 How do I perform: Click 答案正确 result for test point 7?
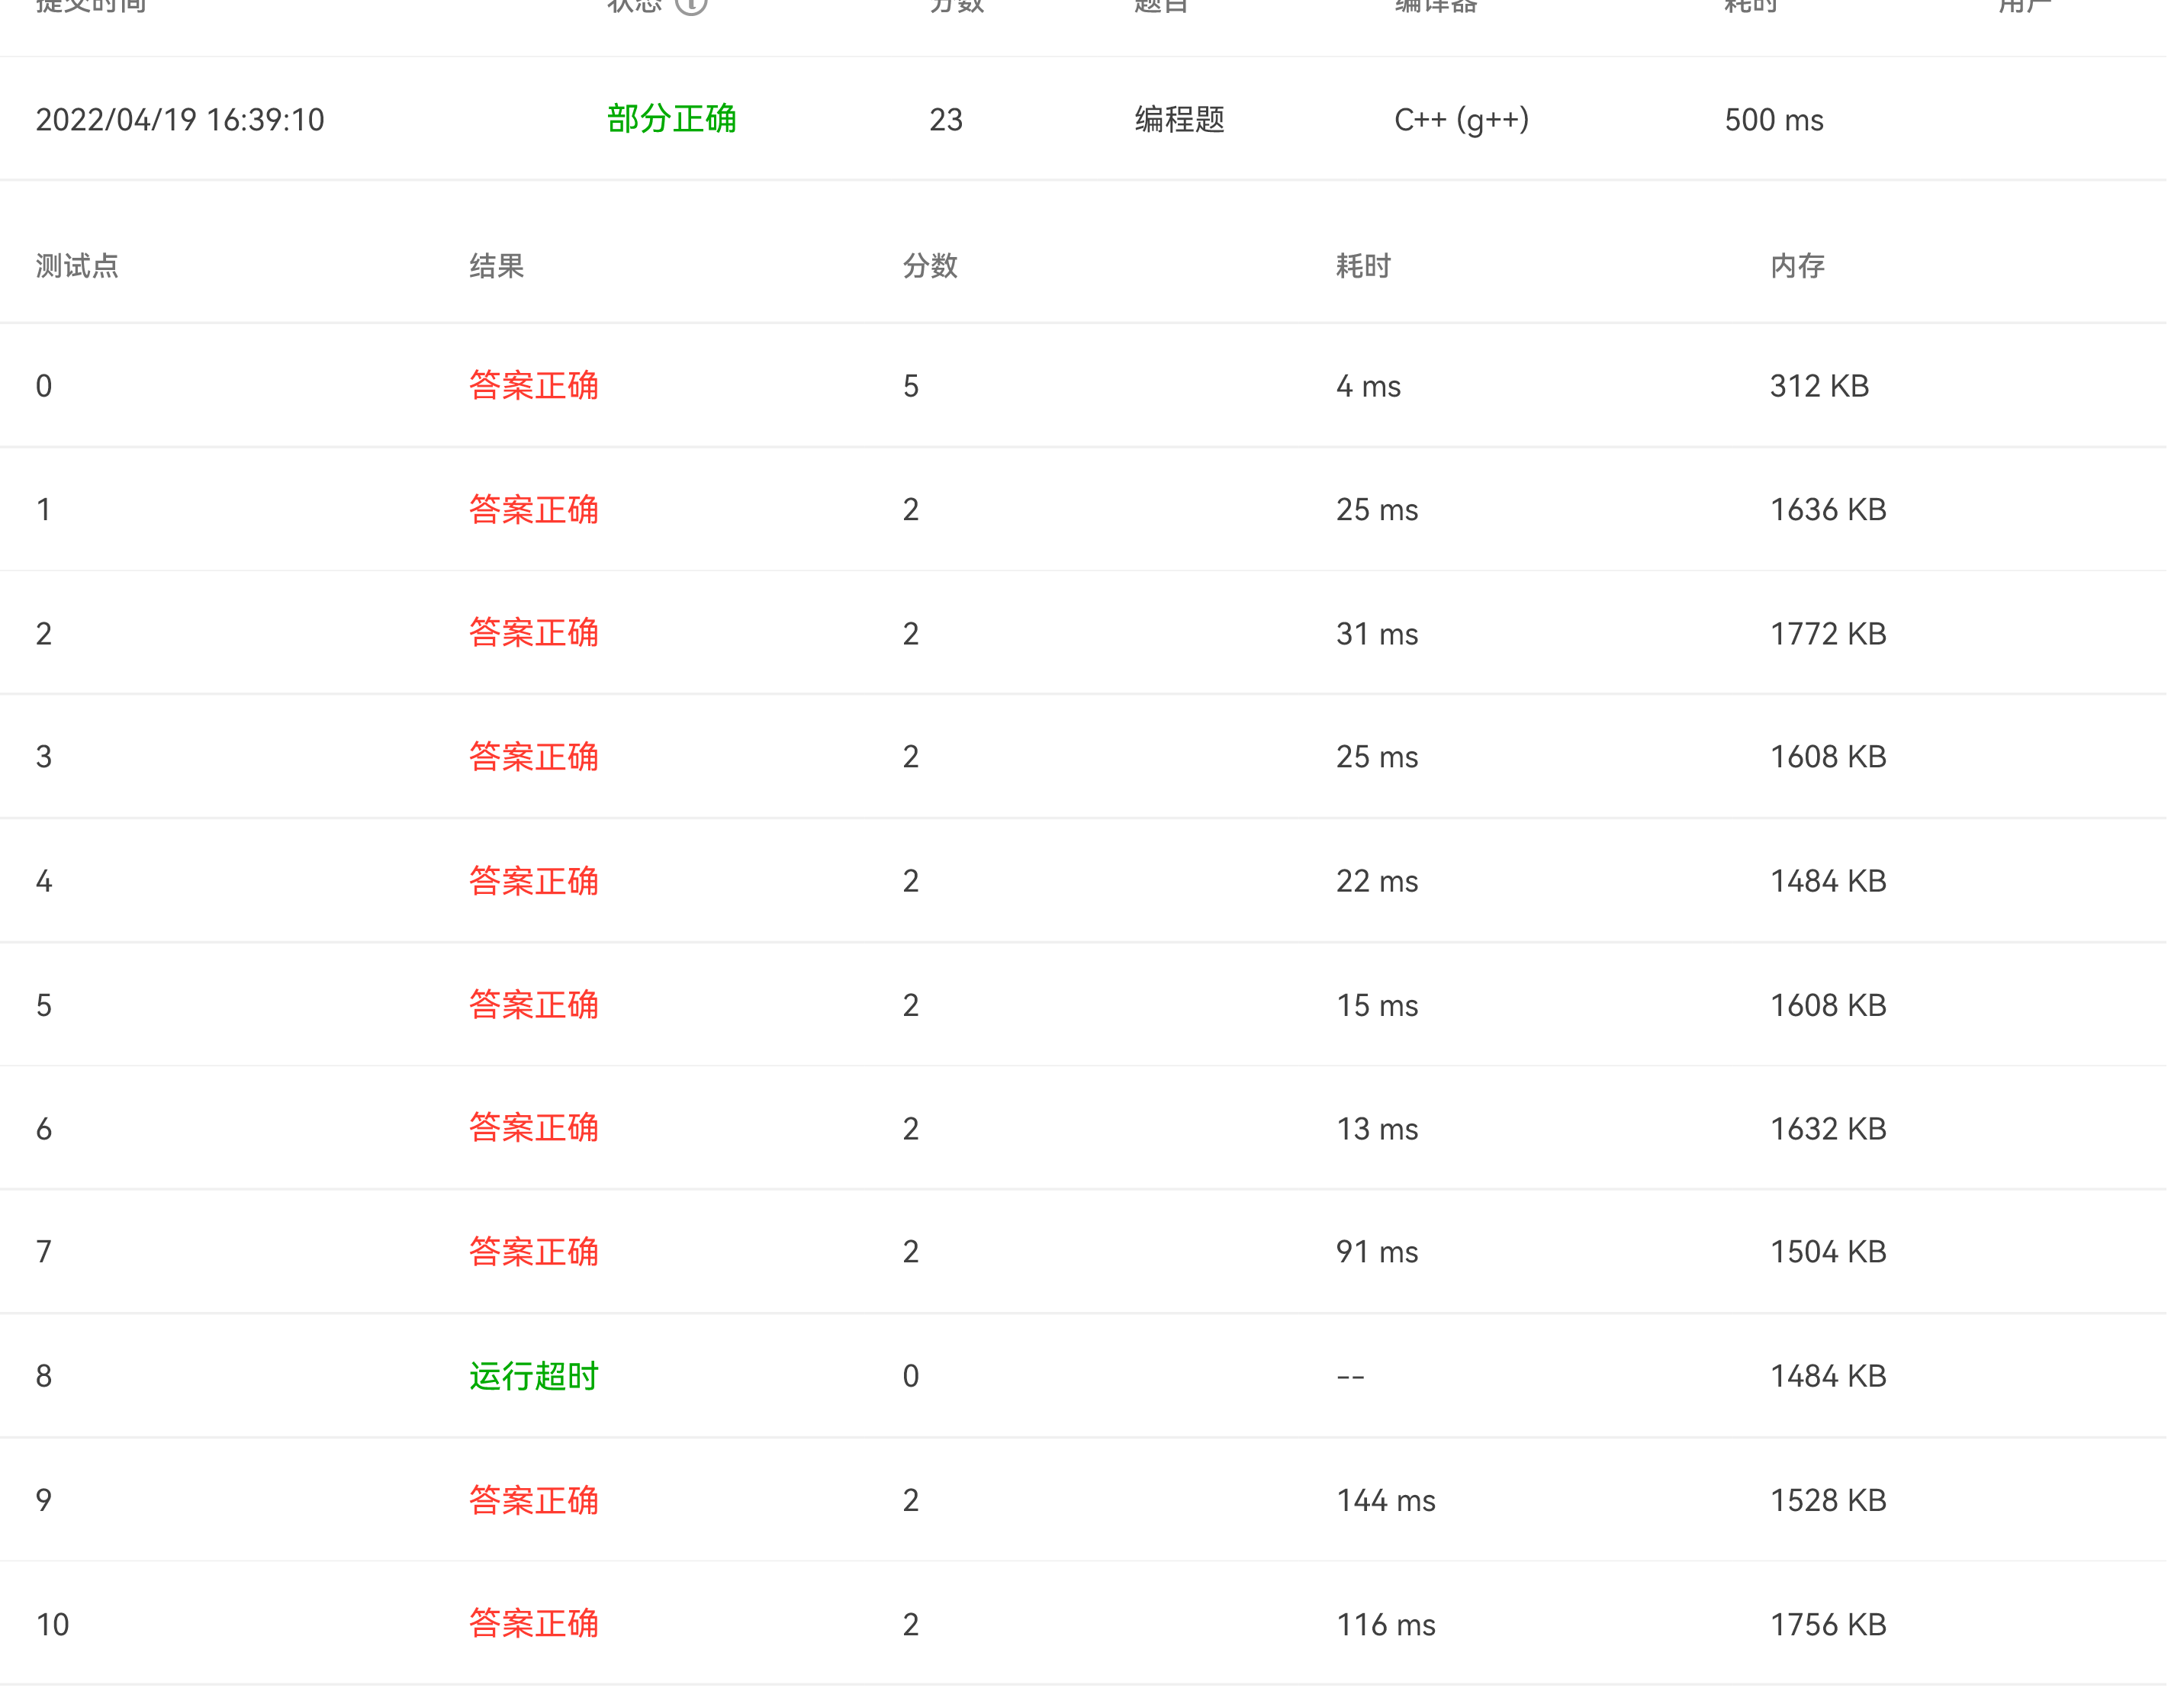(x=533, y=1252)
